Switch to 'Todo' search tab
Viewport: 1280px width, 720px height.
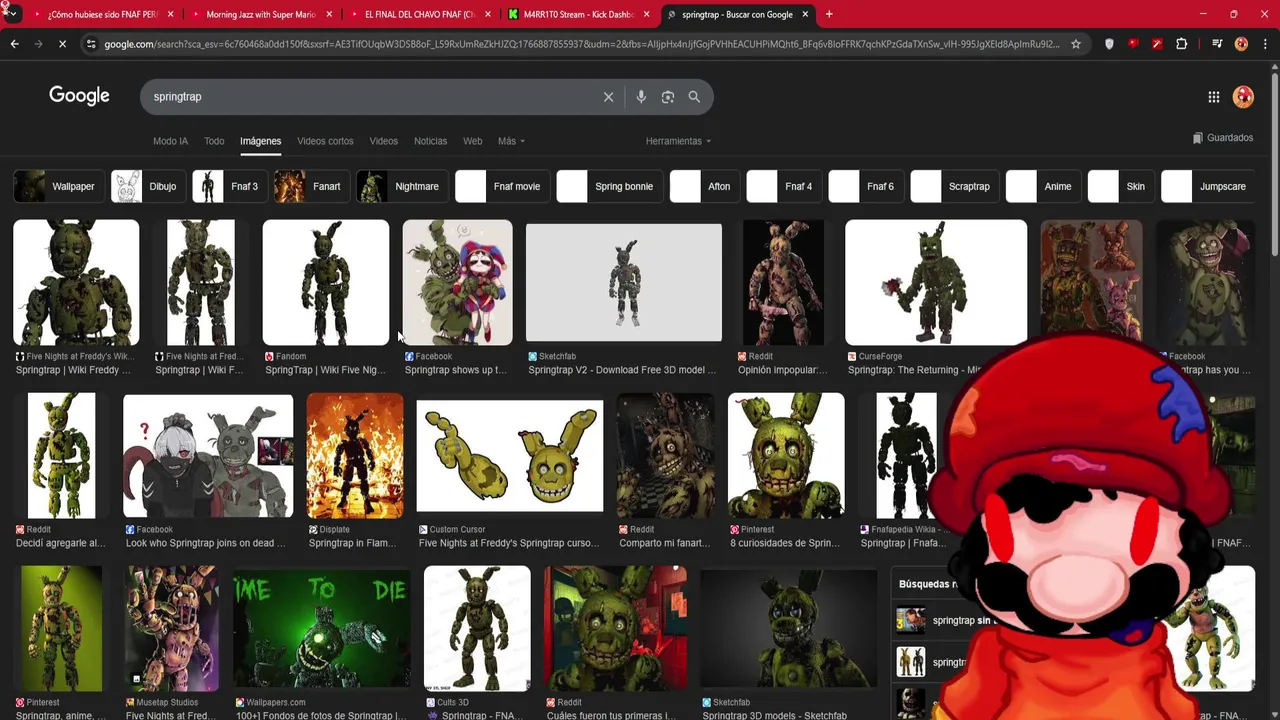(214, 141)
